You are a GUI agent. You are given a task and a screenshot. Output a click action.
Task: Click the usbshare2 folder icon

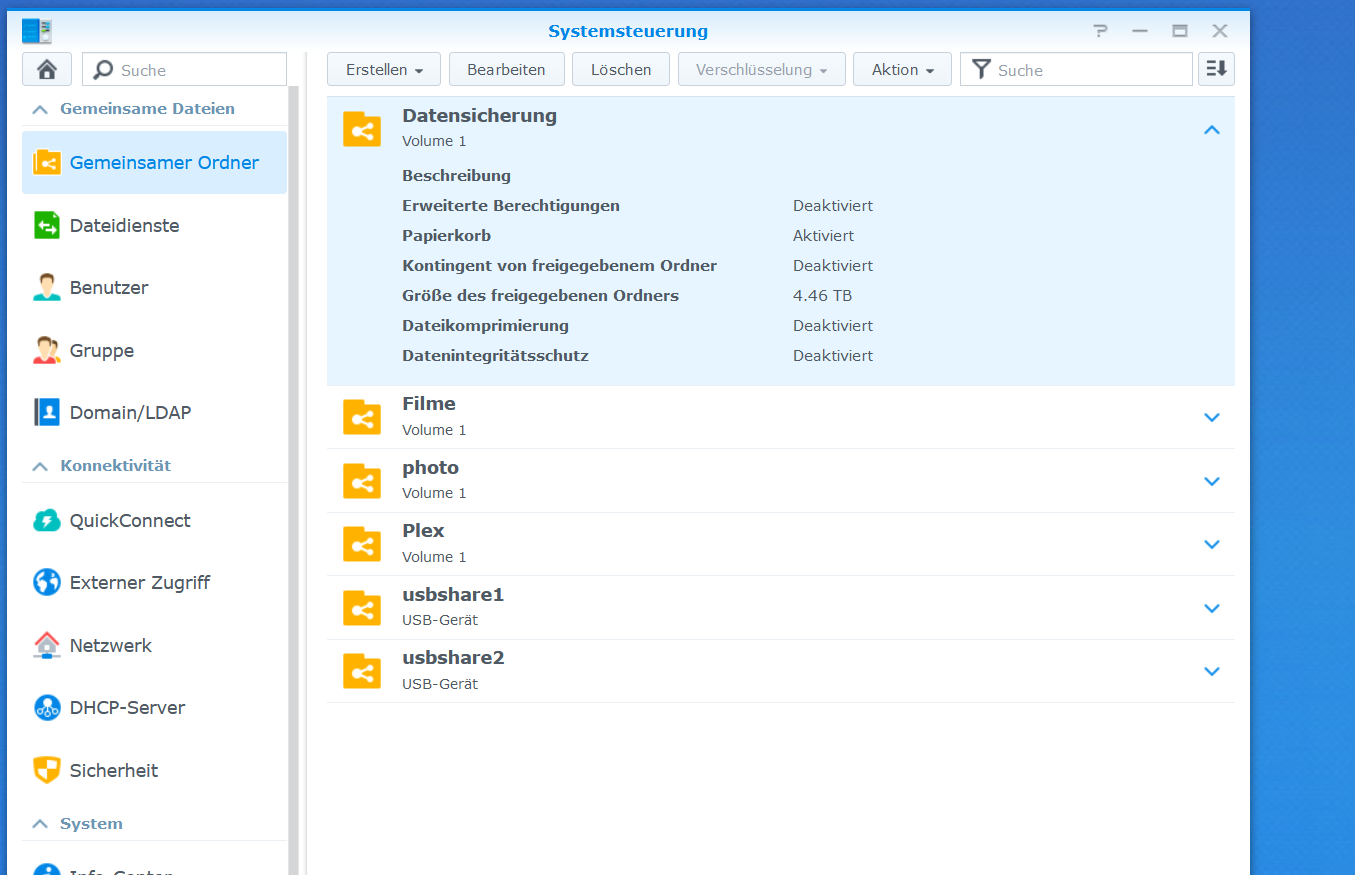coord(362,671)
